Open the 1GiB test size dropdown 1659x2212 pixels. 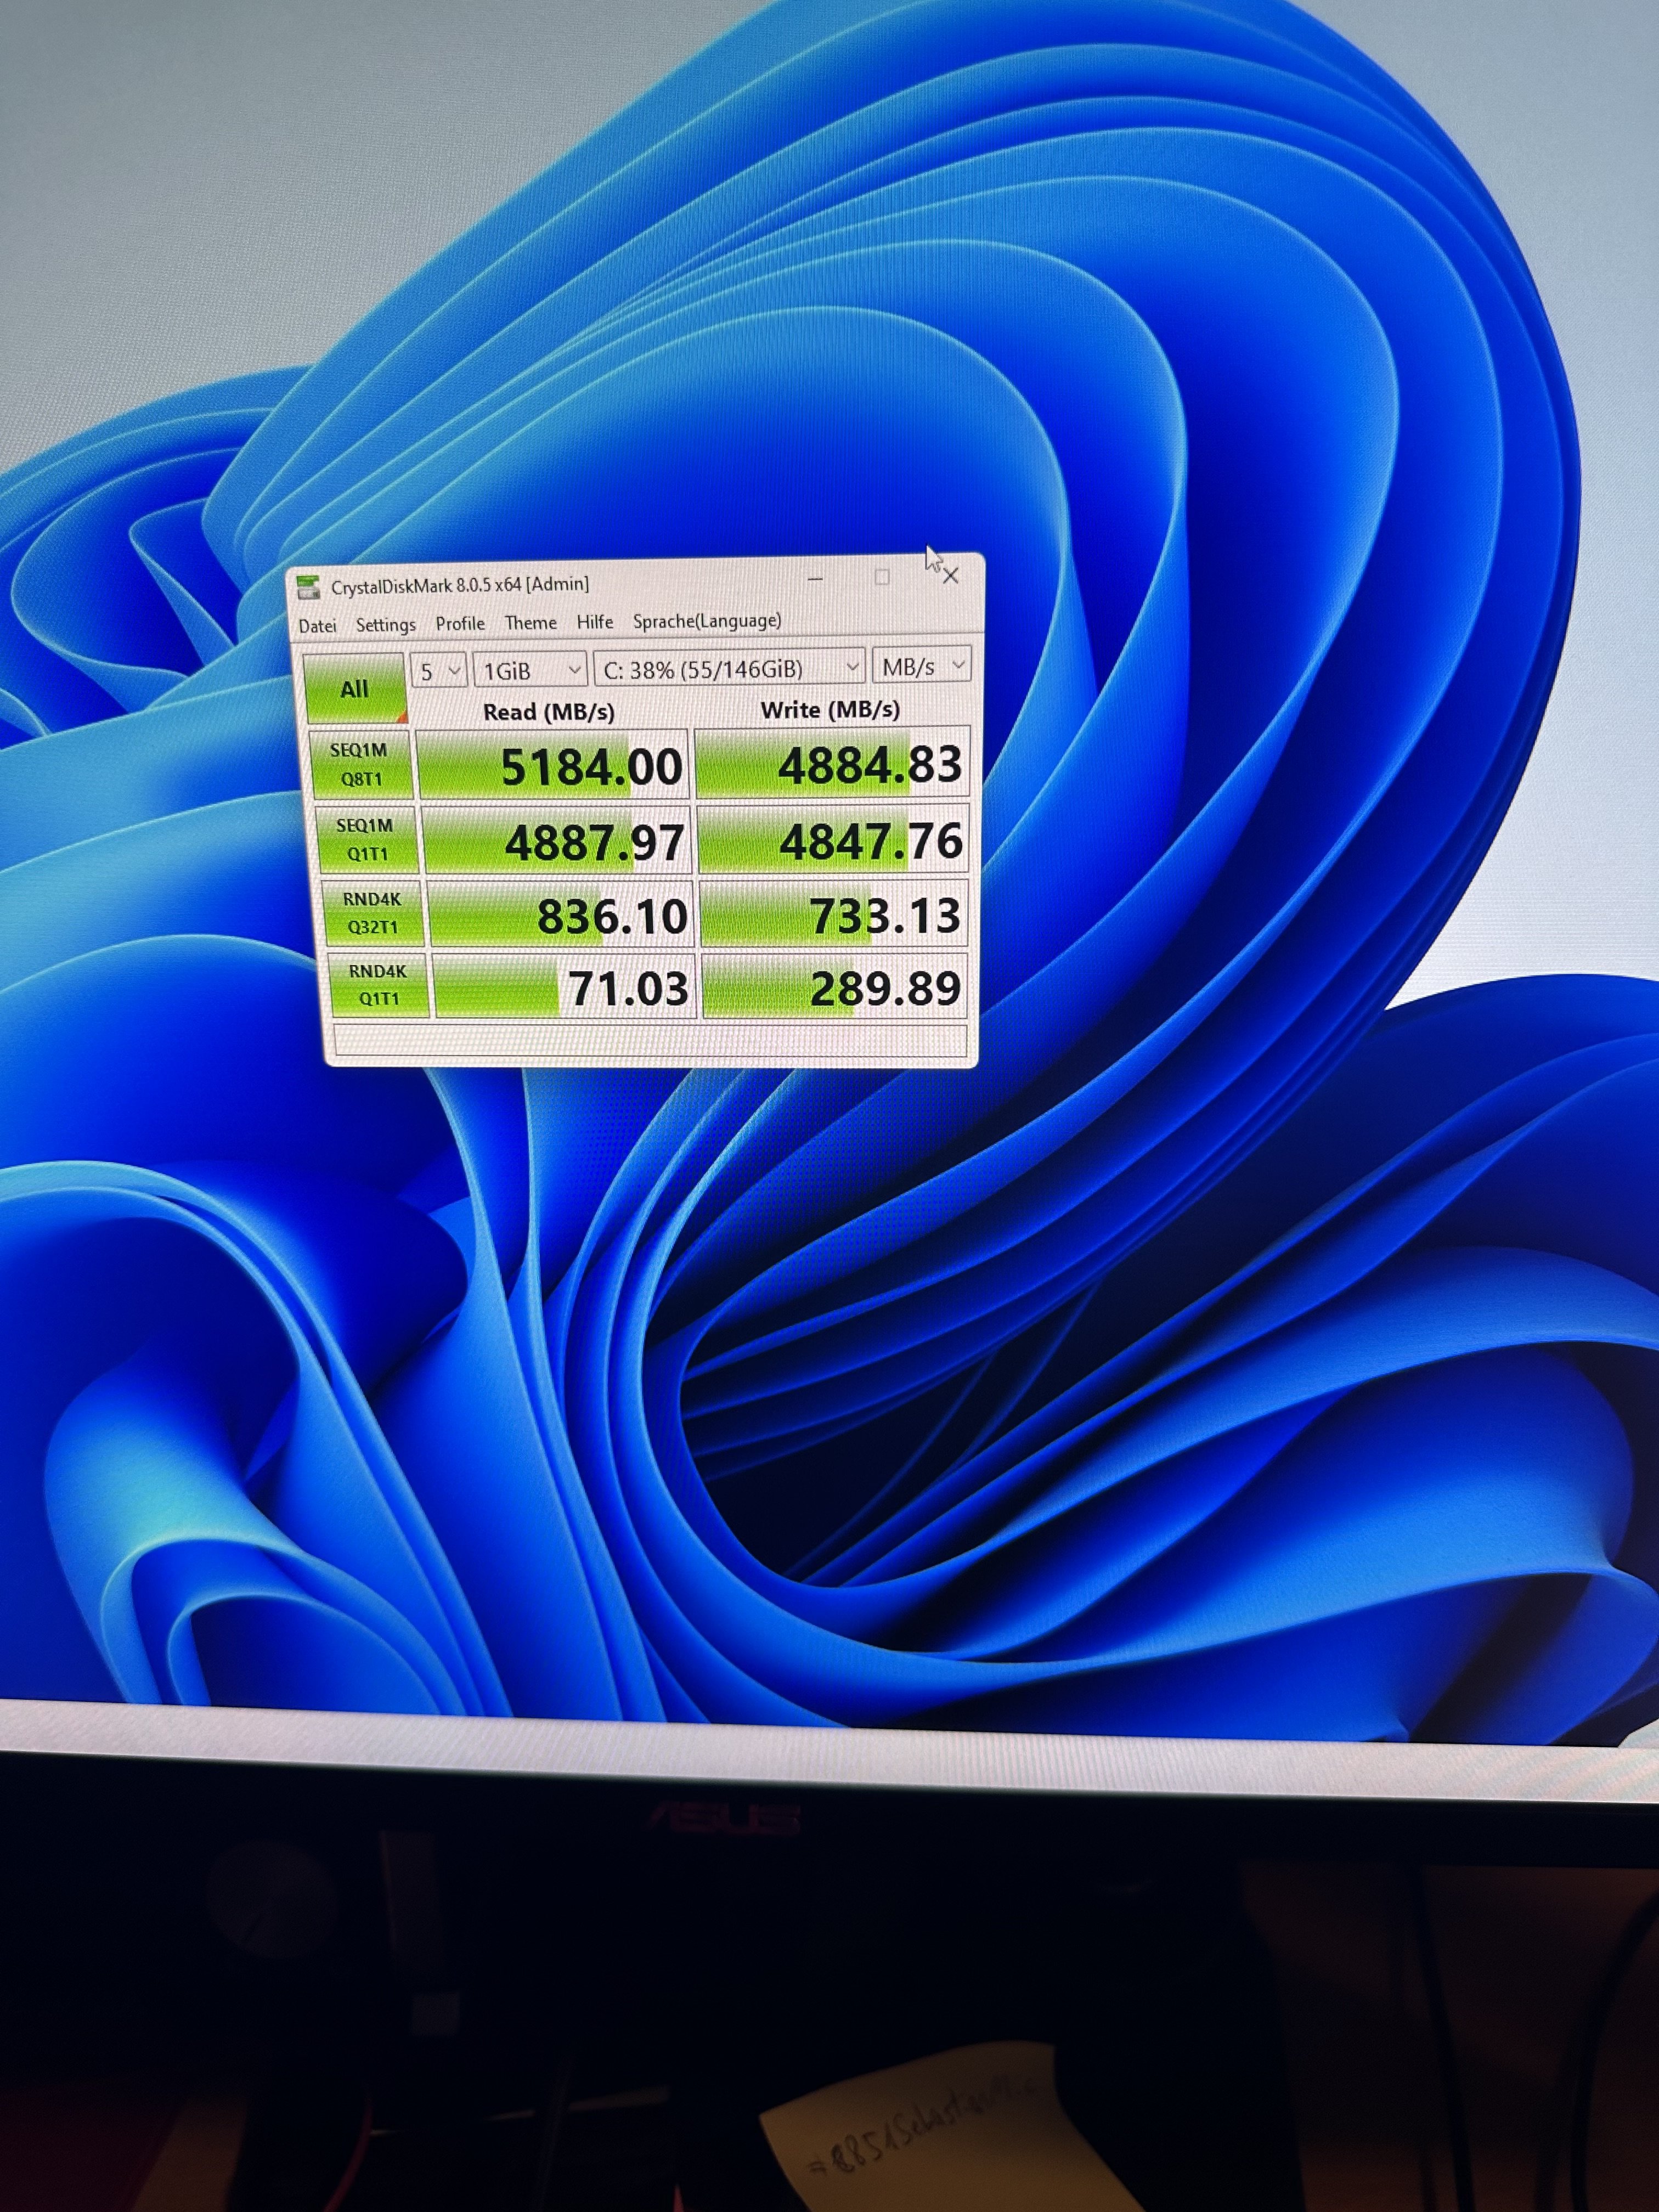(x=529, y=669)
